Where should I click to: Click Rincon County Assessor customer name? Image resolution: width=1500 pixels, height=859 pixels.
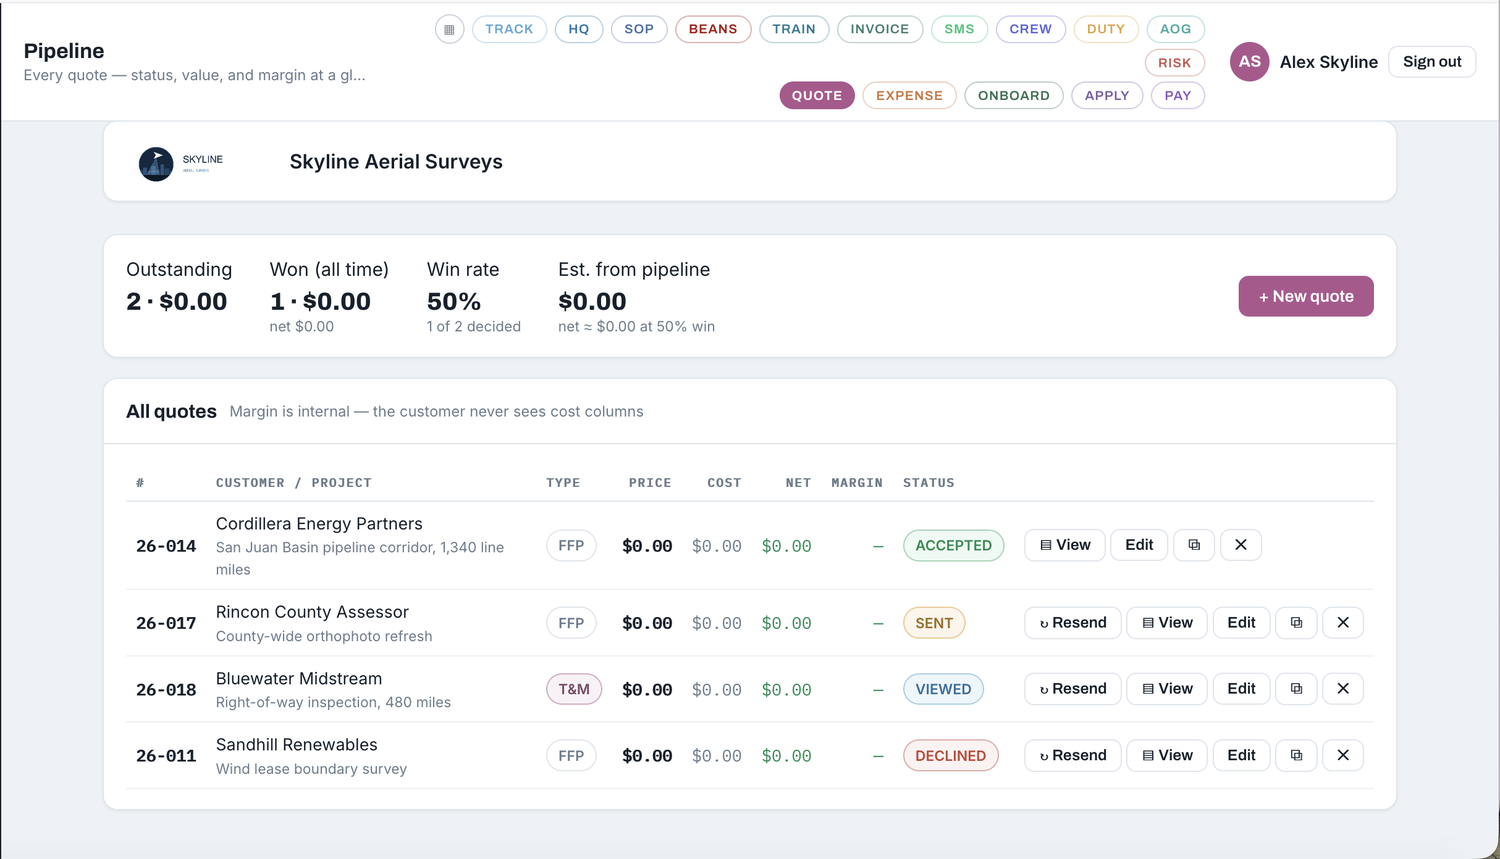point(312,612)
